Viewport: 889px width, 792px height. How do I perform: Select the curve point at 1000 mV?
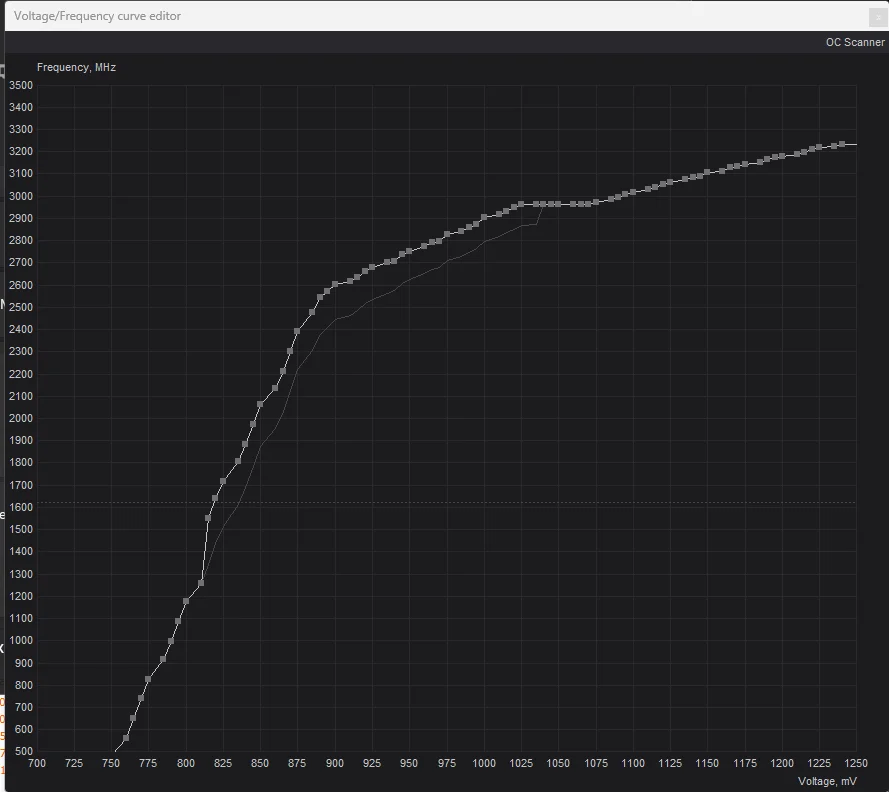(484, 217)
